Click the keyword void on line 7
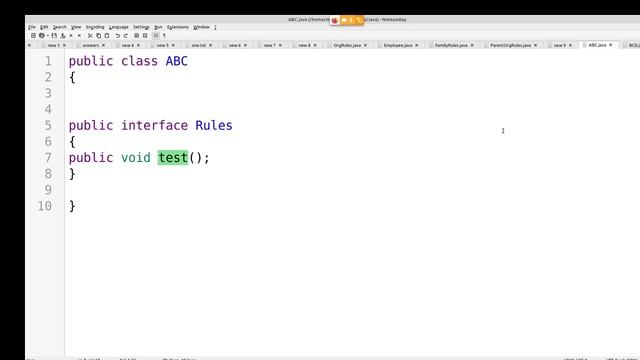Viewport: 640px width, 360px height. click(136, 158)
